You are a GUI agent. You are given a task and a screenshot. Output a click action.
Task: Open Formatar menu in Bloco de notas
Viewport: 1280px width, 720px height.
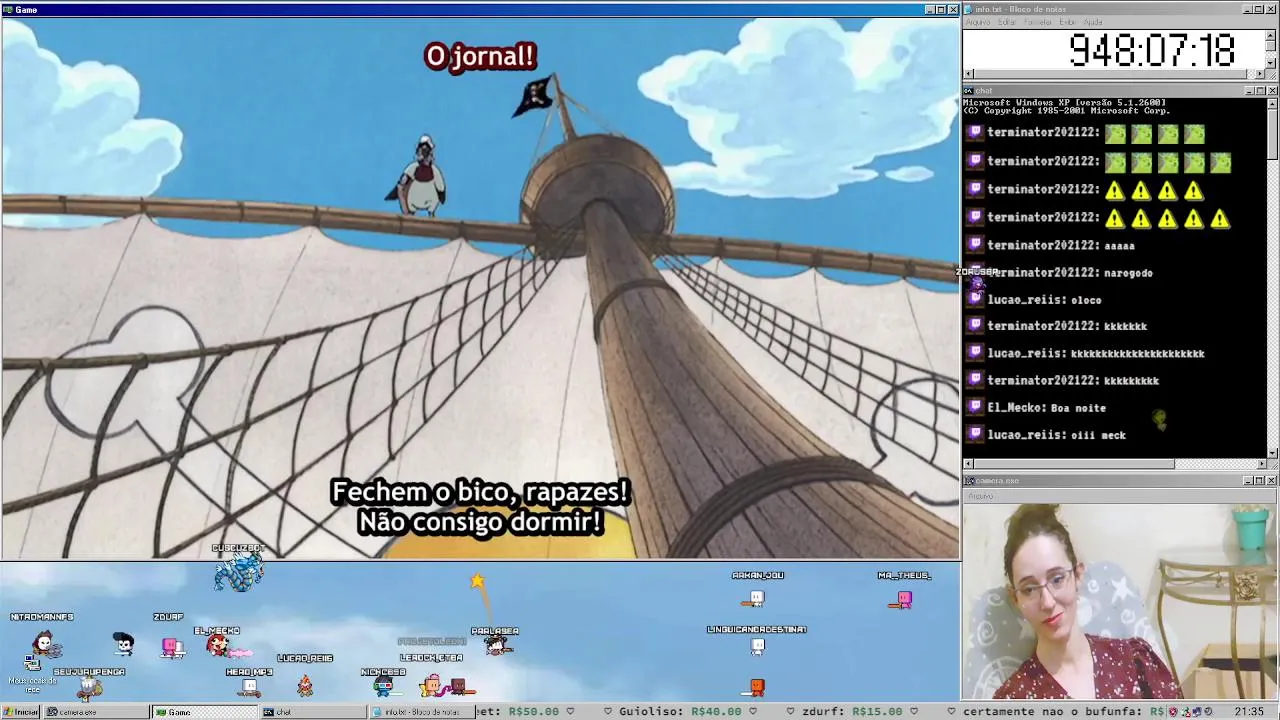click(1038, 22)
